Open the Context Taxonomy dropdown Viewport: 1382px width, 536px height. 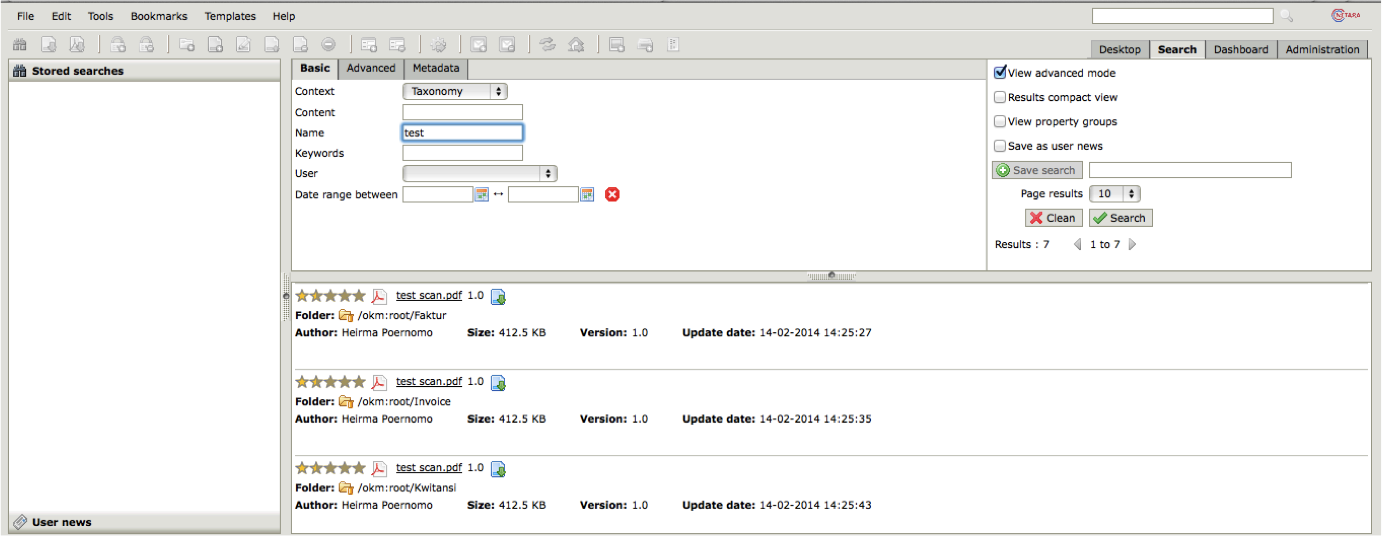[x=455, y=92]
